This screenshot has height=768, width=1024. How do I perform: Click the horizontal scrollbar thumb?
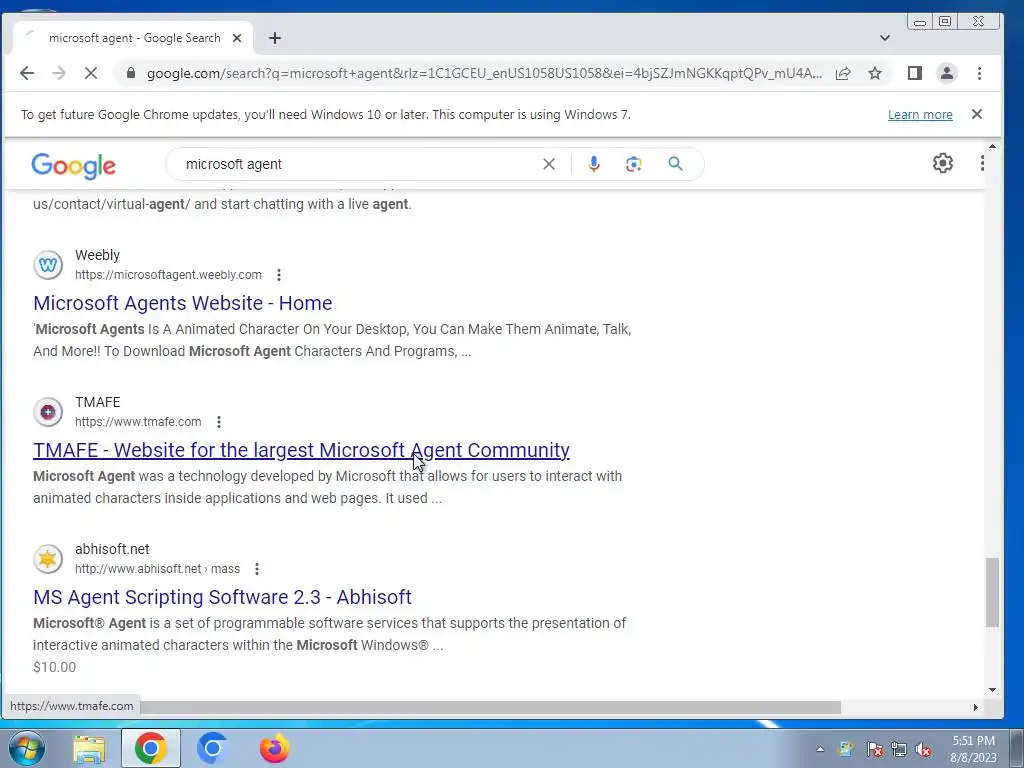tap(490, 707)
